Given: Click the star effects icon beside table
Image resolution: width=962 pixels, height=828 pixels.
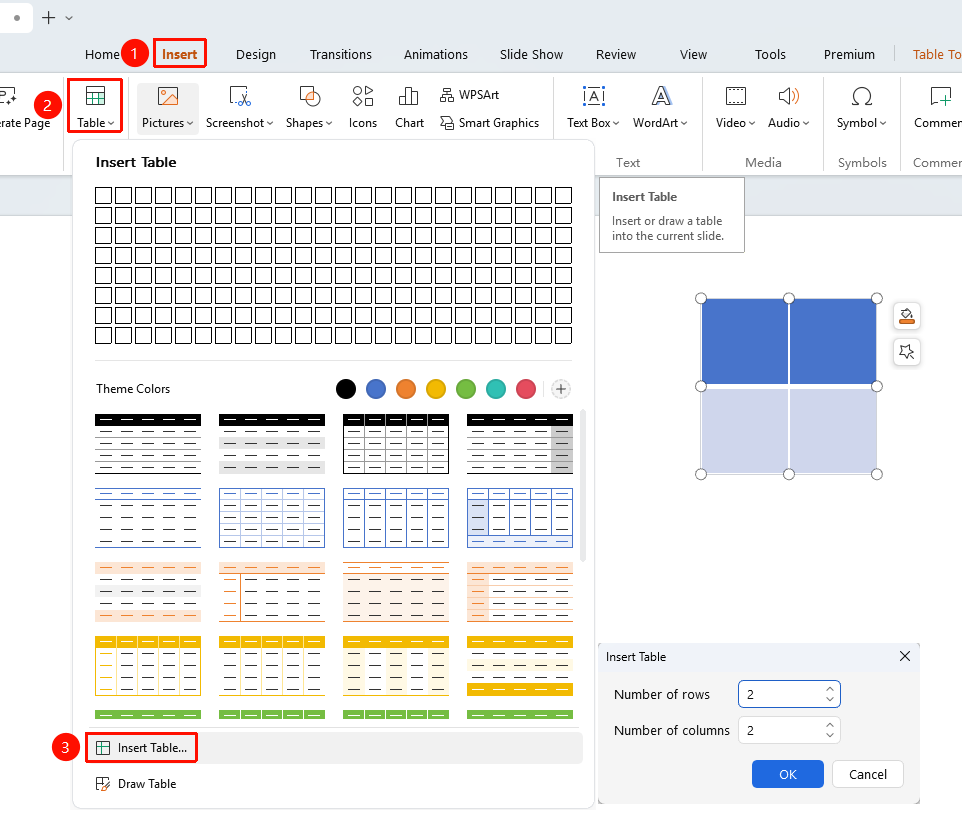Looking at the screenshot, I should (907, 352).
